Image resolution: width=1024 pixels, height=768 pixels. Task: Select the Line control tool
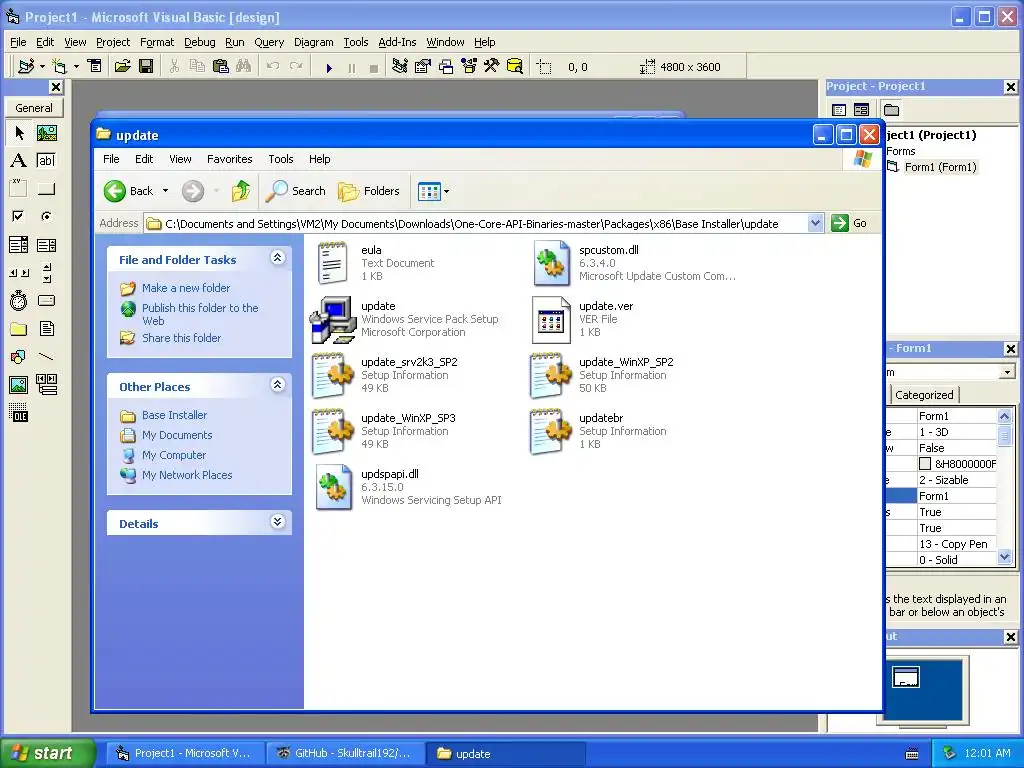46,357
